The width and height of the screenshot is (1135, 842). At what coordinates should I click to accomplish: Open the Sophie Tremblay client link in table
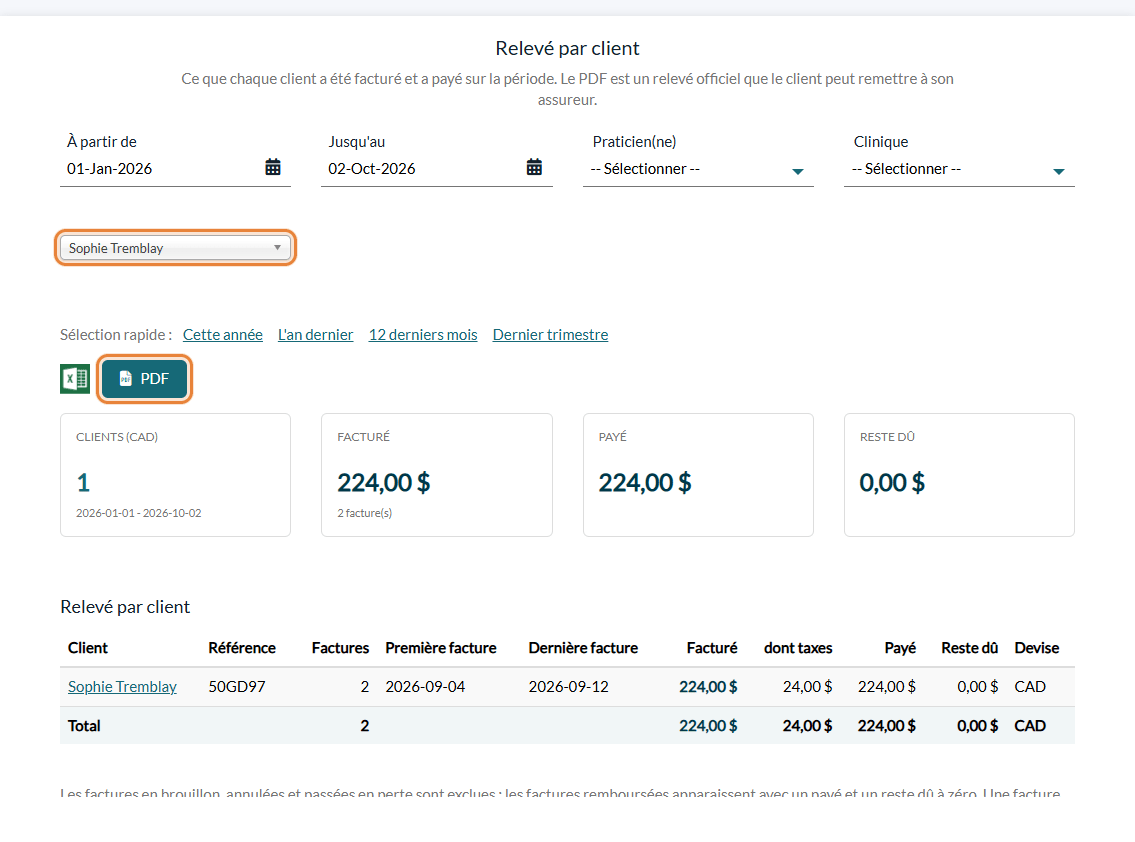(x=122, y=686)
